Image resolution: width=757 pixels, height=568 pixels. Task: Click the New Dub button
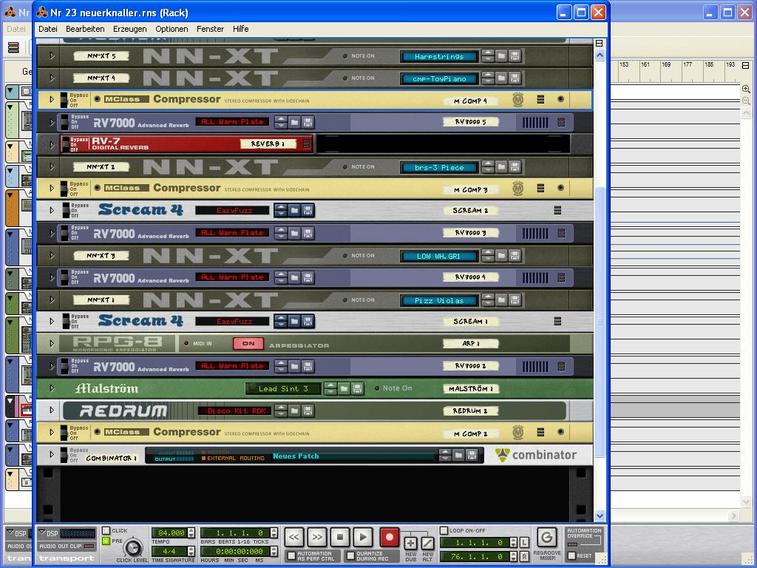(411, 542)
